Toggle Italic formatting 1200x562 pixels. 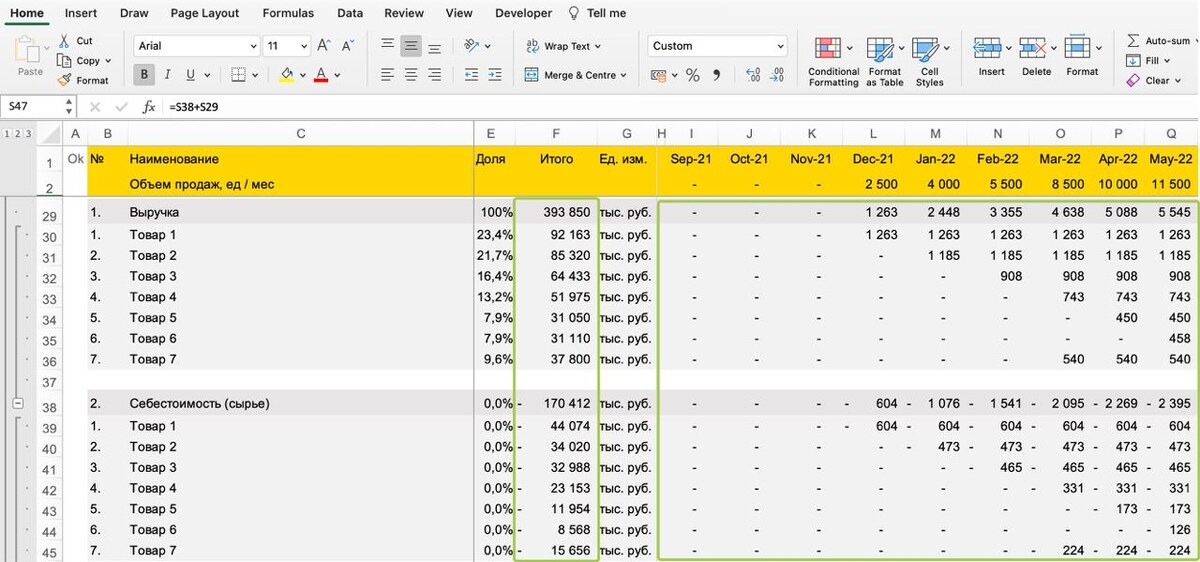[167, 75]
